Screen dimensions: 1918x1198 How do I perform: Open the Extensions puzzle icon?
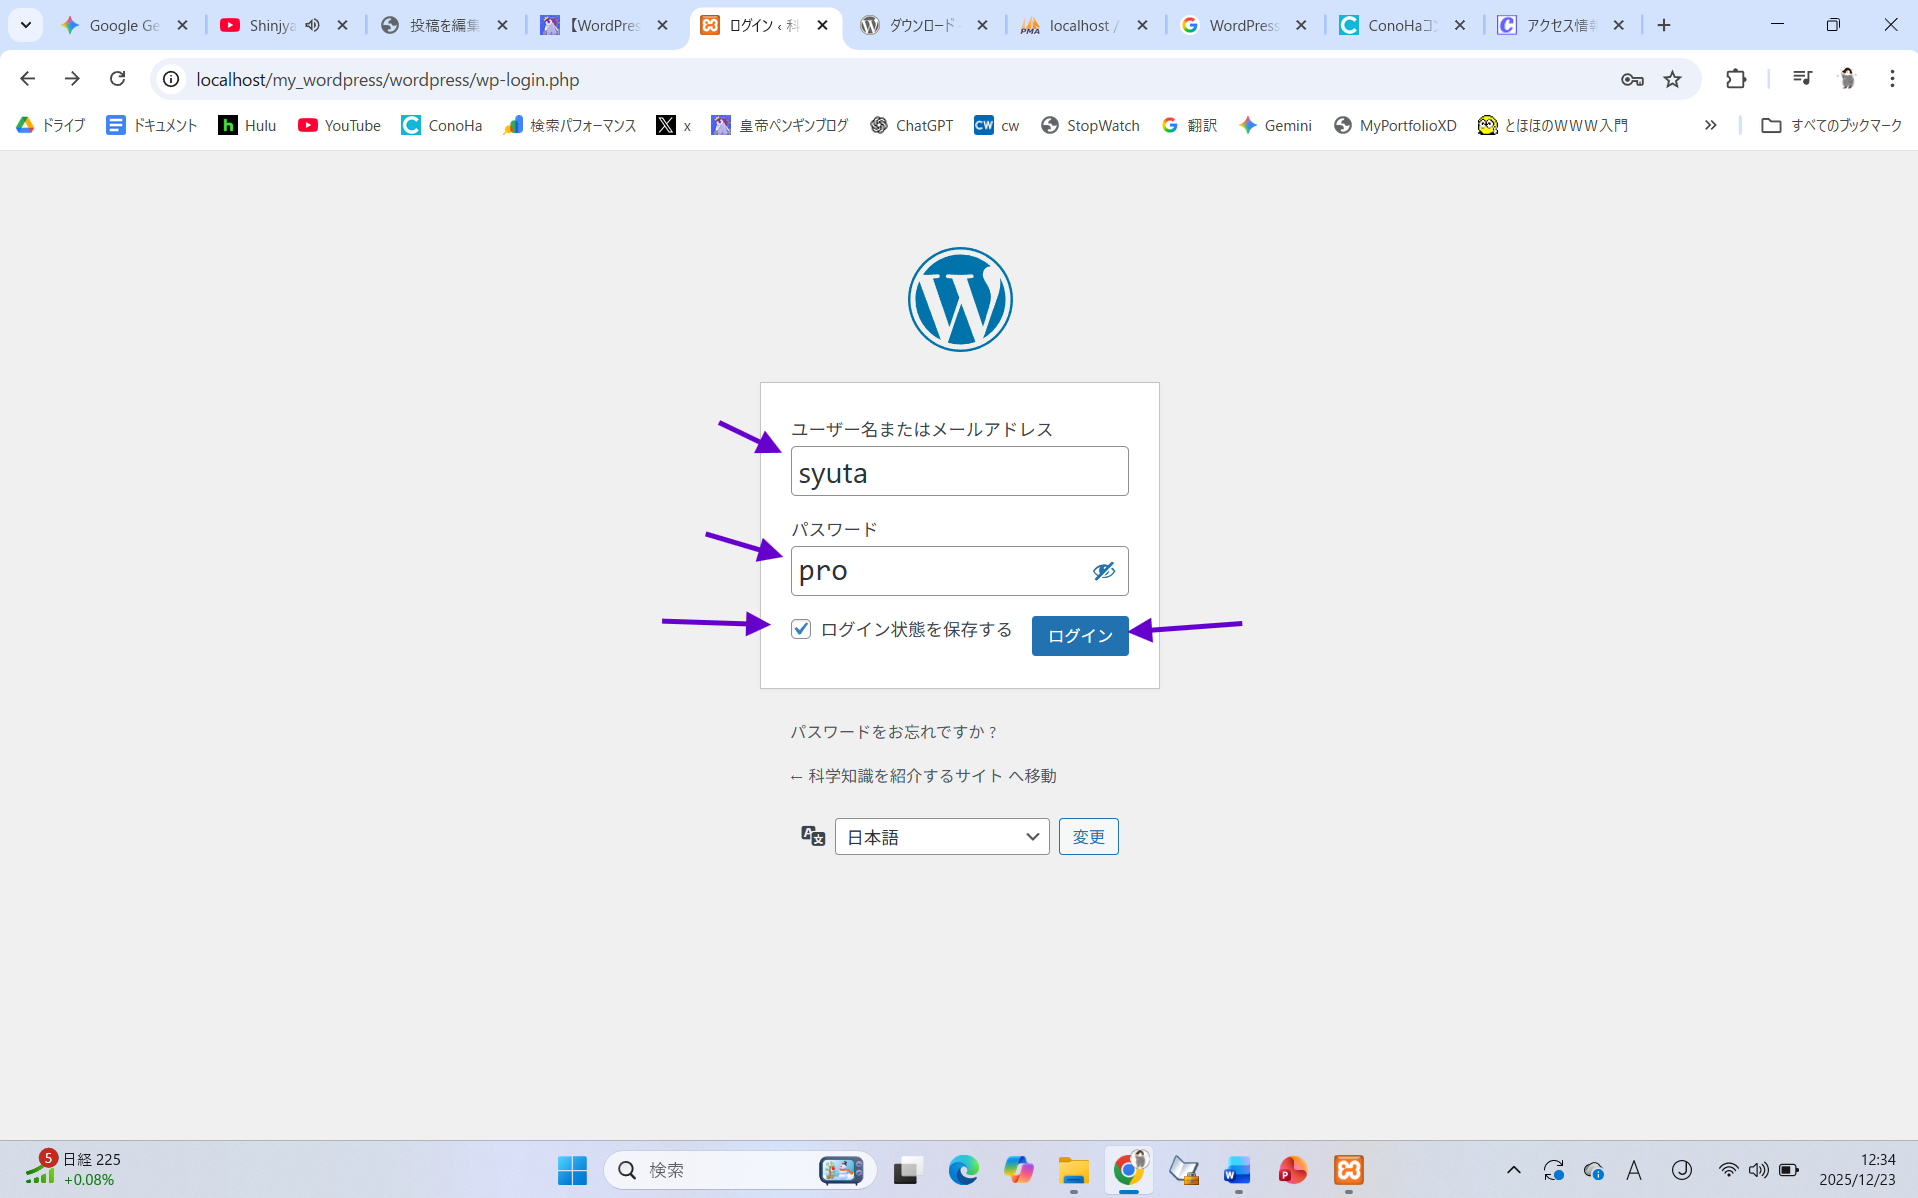1736,79
